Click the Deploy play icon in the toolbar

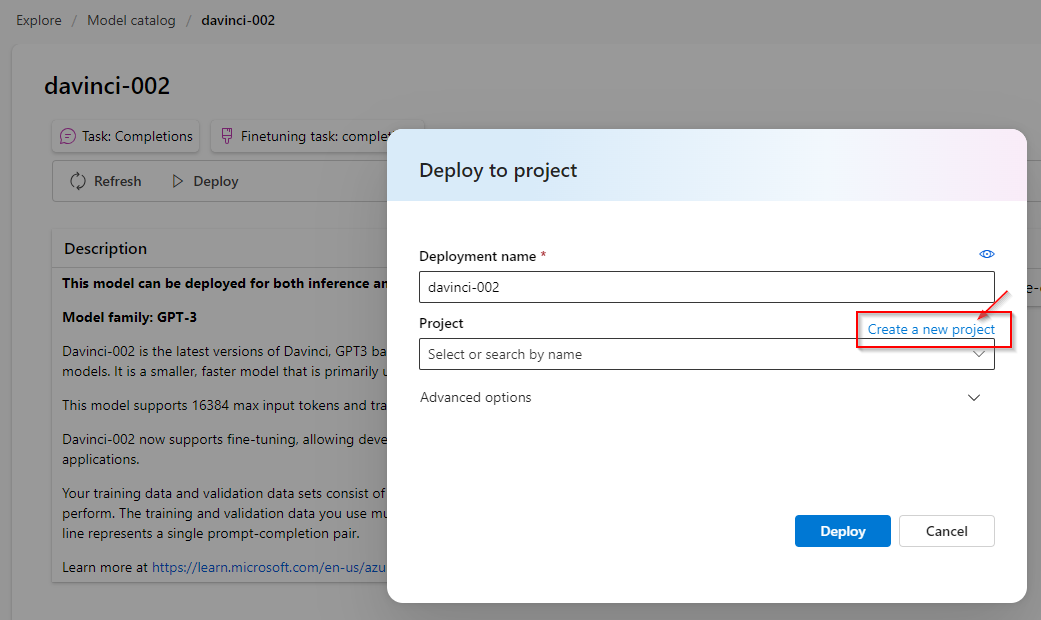pos(180,181)
